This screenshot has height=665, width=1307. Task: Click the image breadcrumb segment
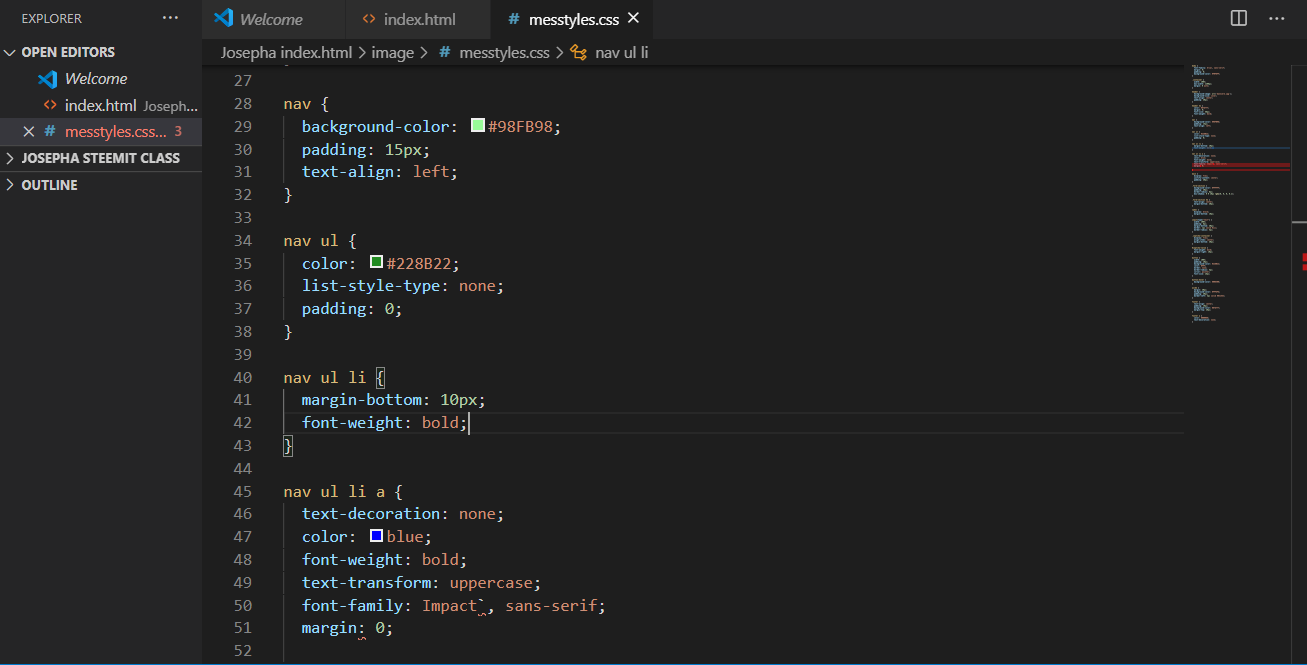392,52
